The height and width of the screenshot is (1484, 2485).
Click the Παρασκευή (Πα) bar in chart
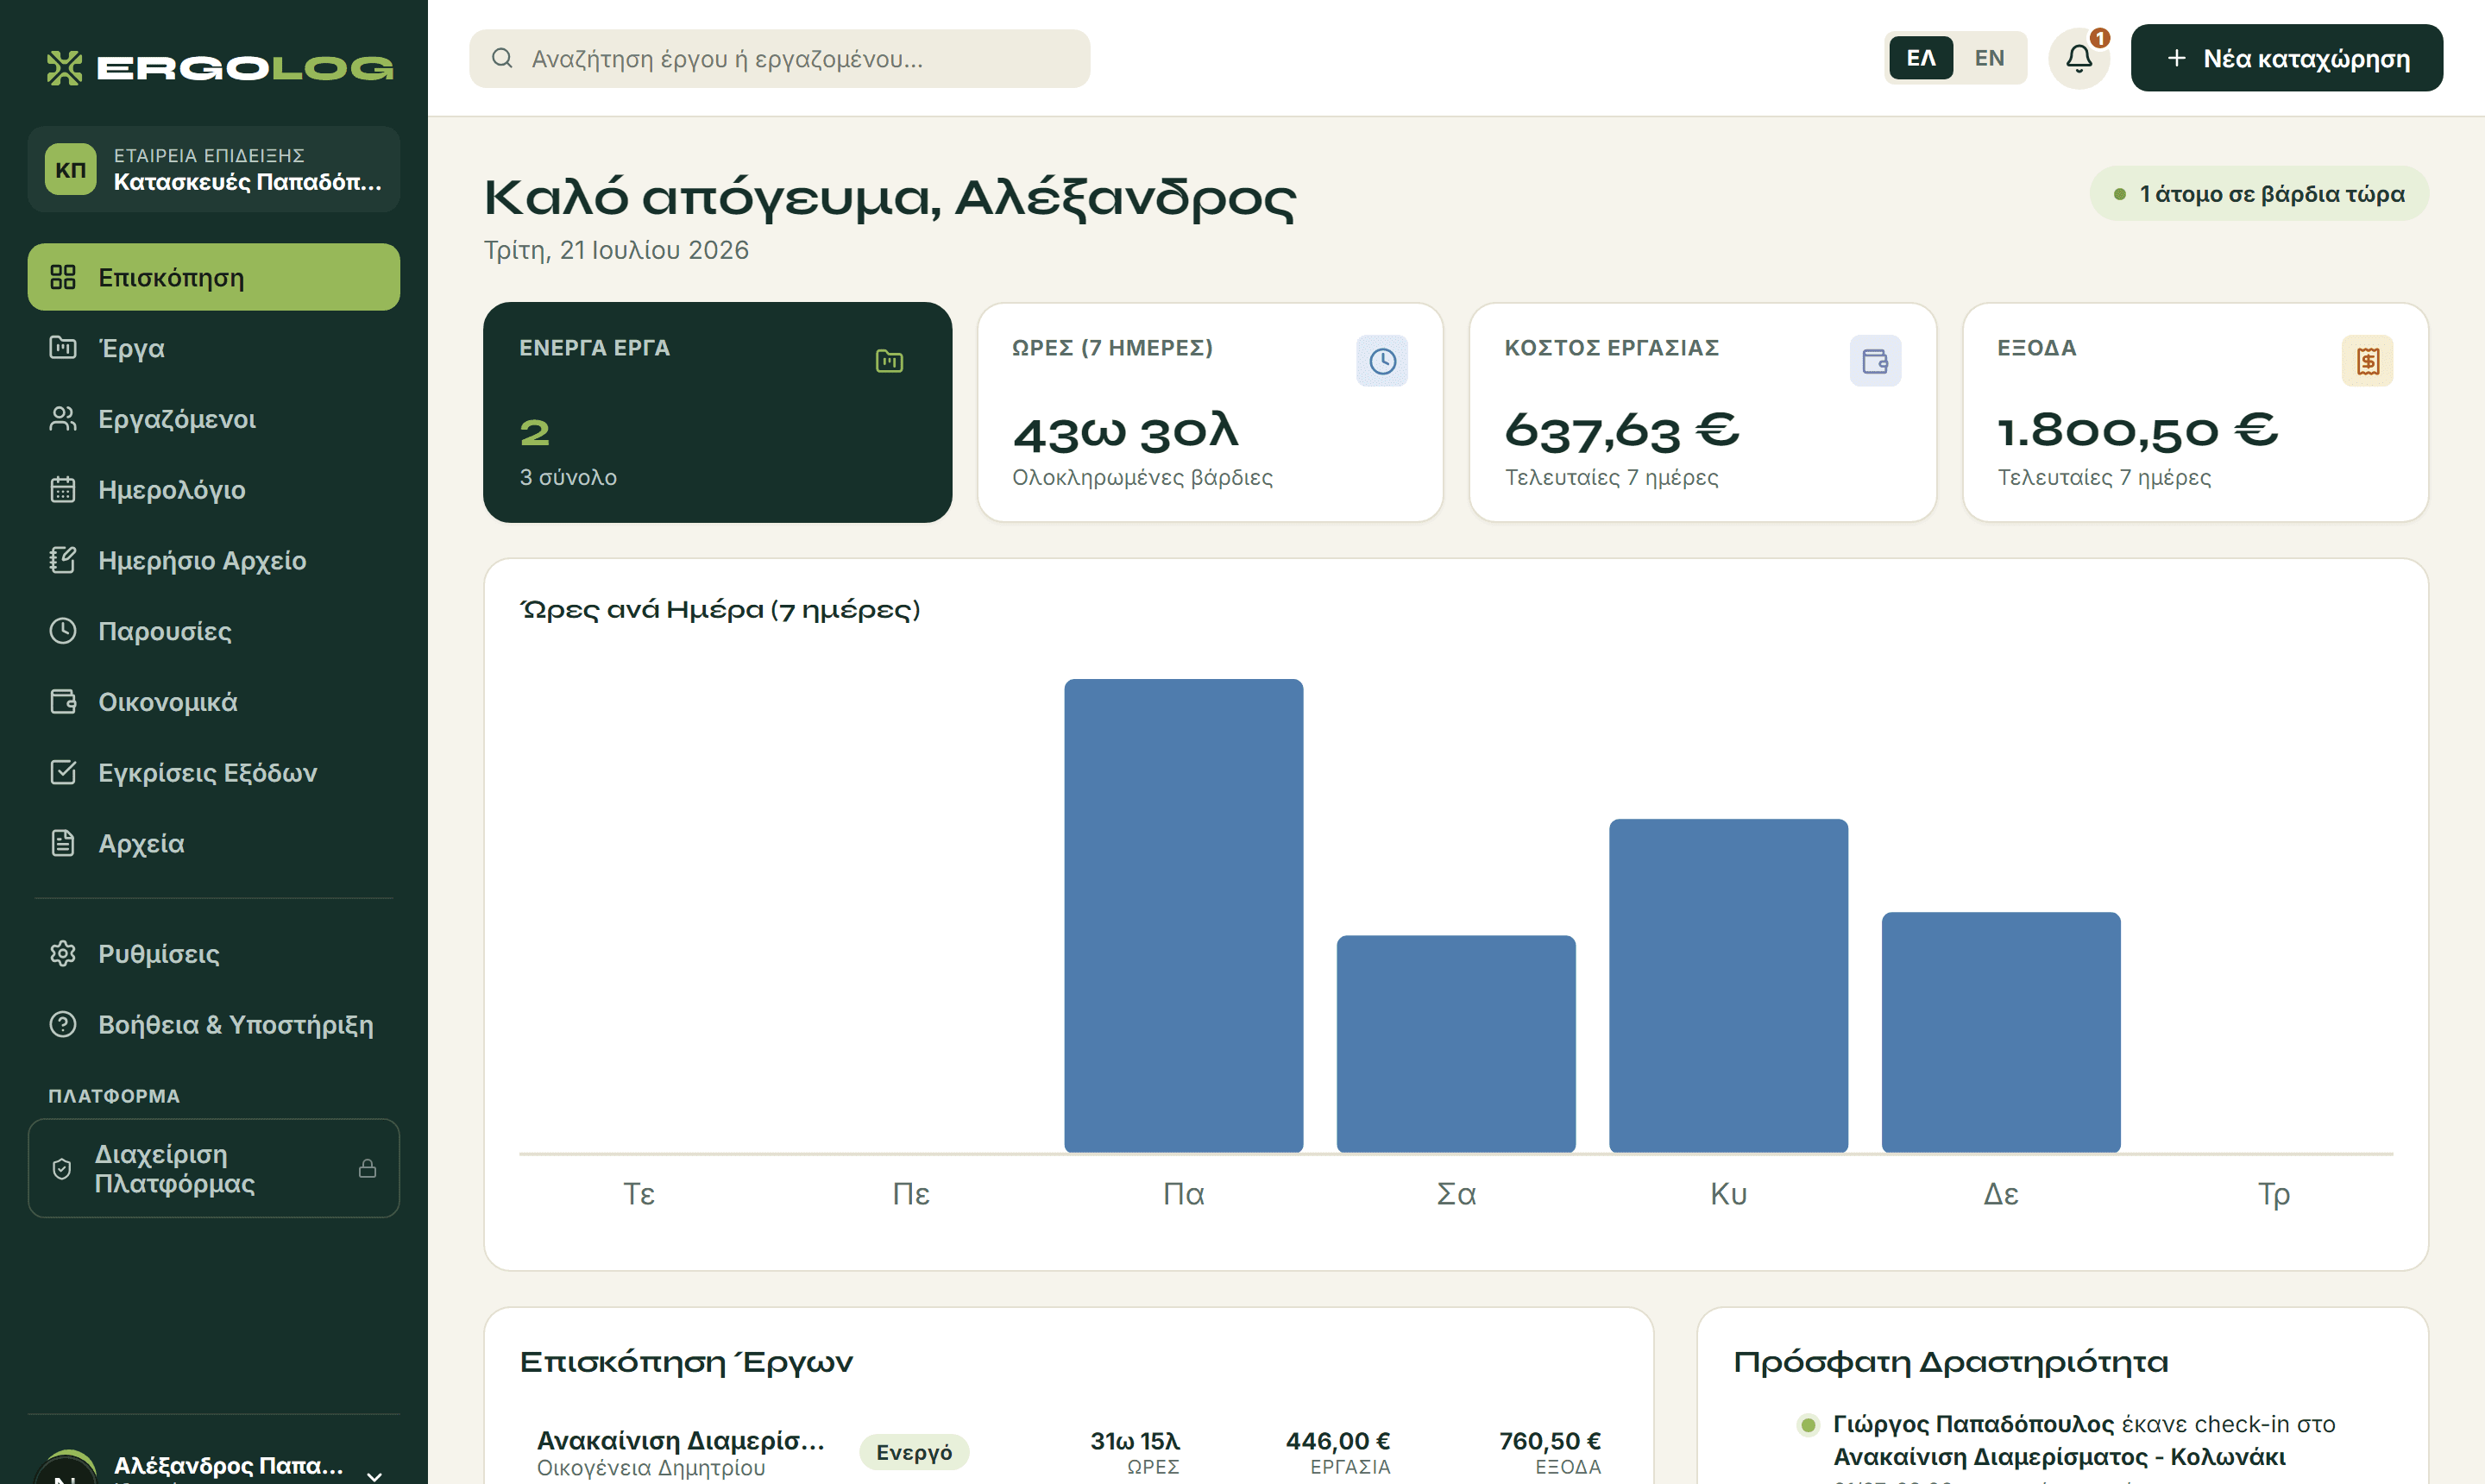(x=1184, y=916)
